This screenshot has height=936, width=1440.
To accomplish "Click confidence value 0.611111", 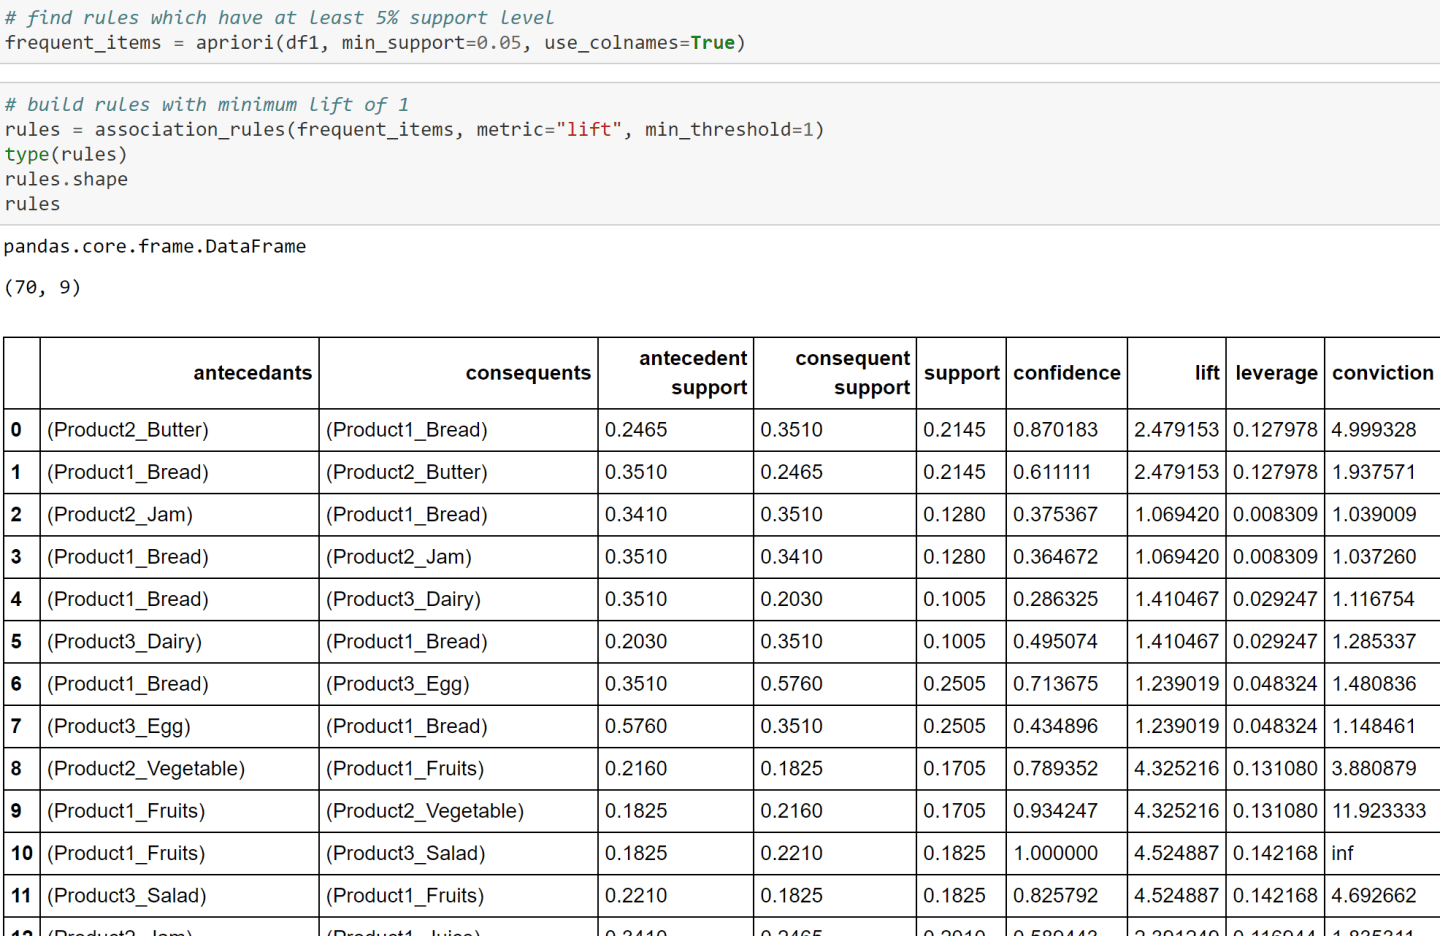I will (1052, 472).
